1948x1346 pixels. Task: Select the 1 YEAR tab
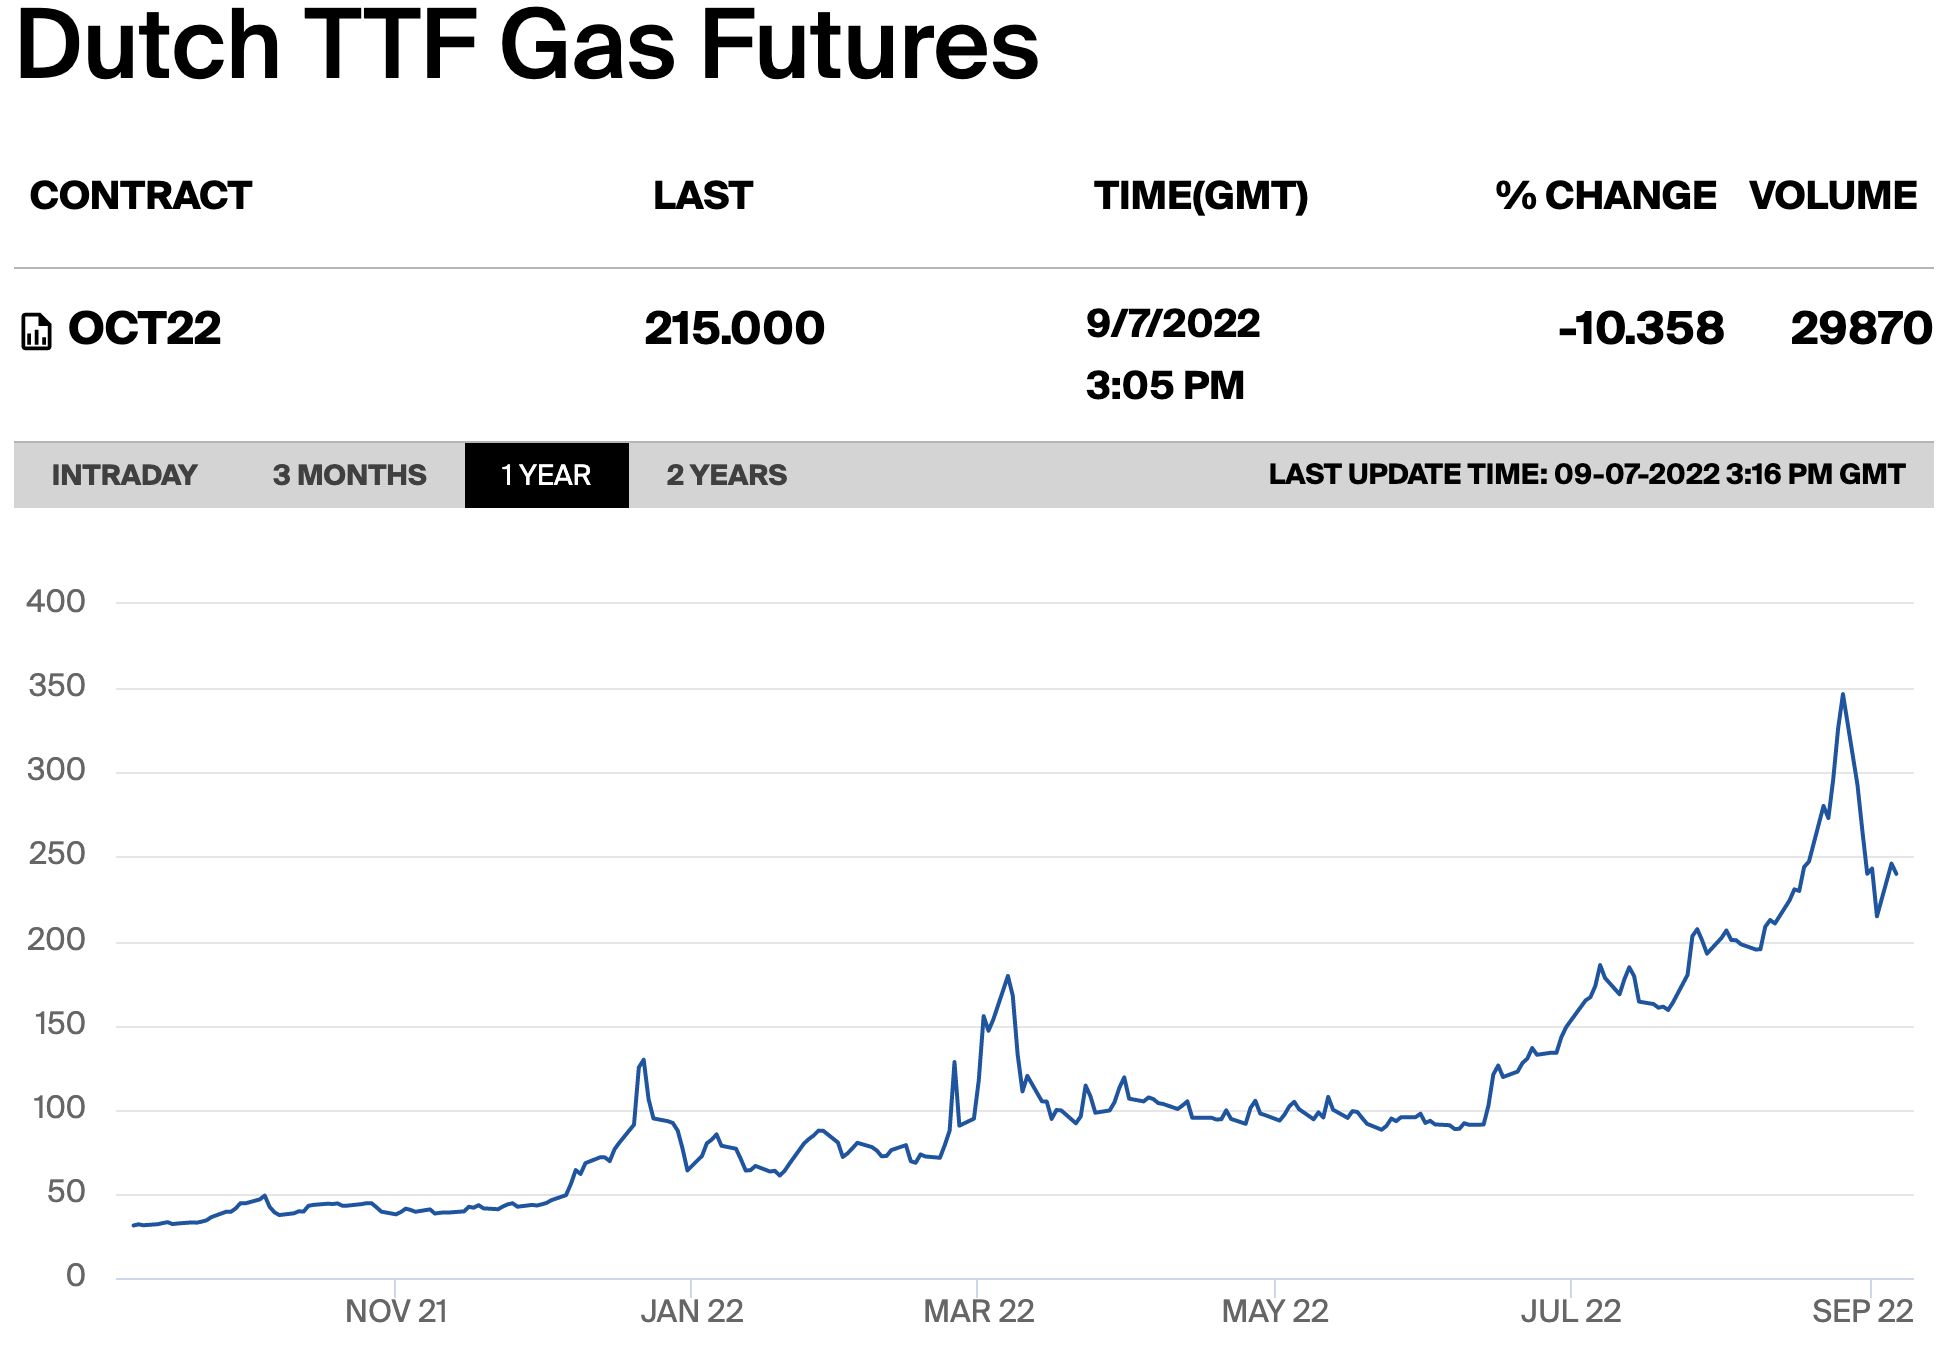point(546,475)
